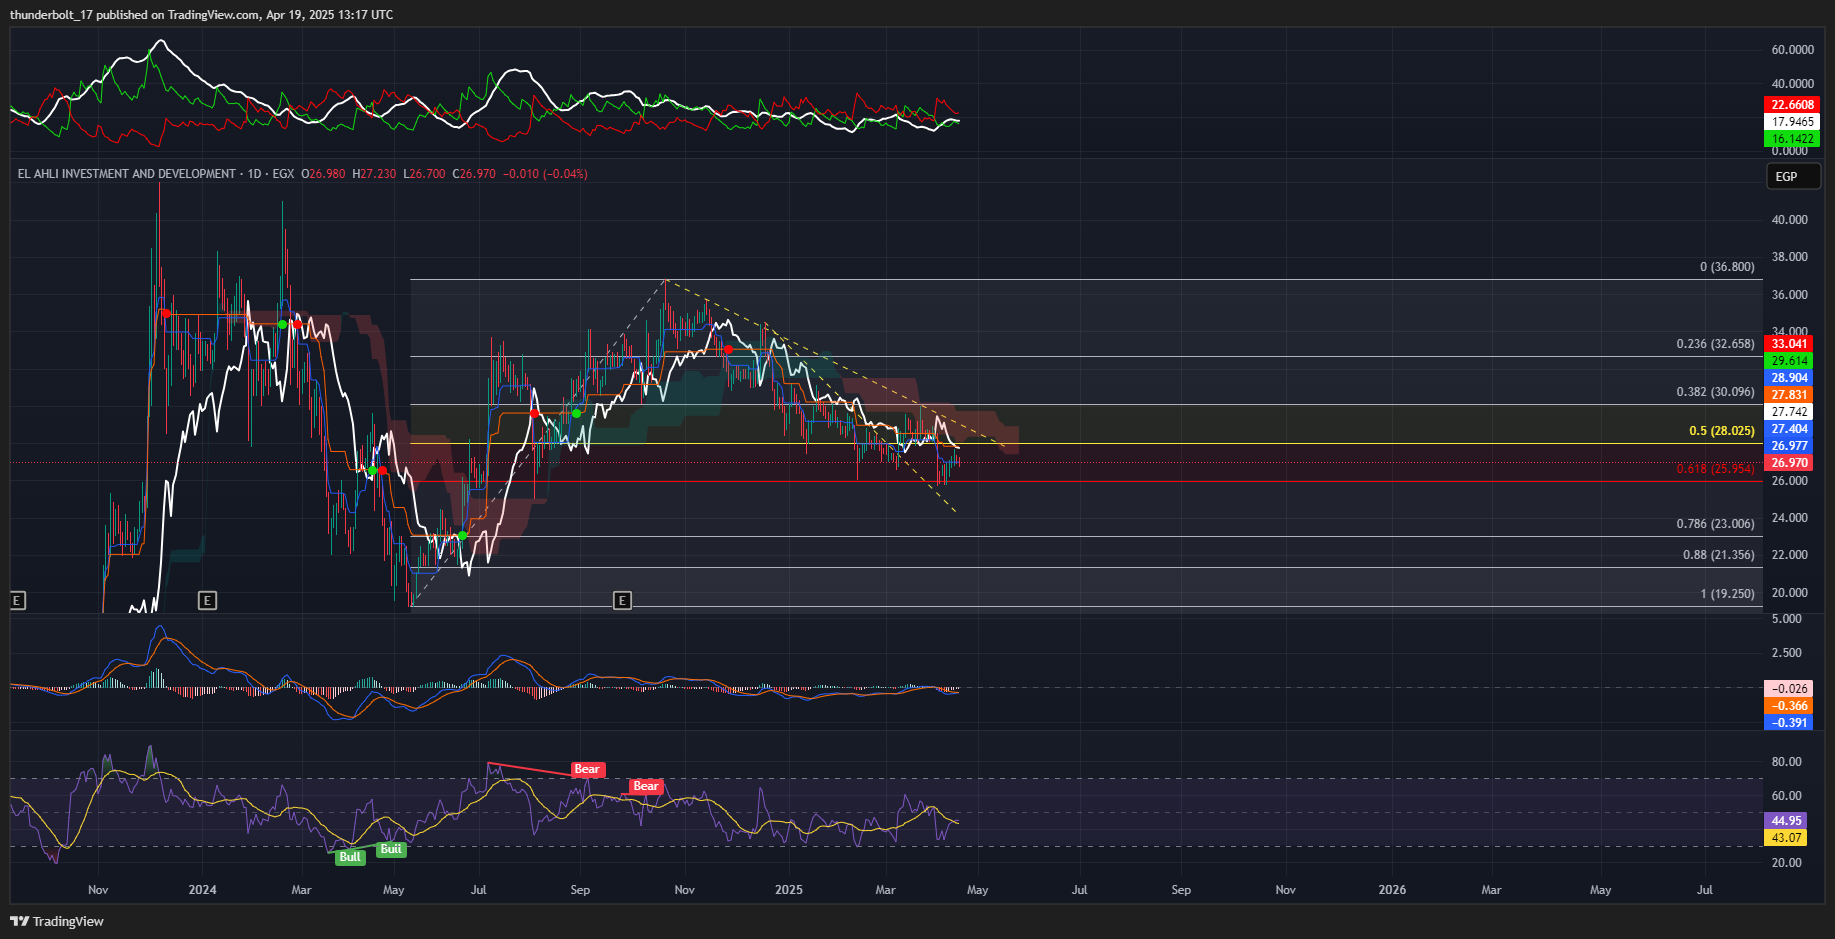Click the red 33.041 price label

click(1789, 344)
